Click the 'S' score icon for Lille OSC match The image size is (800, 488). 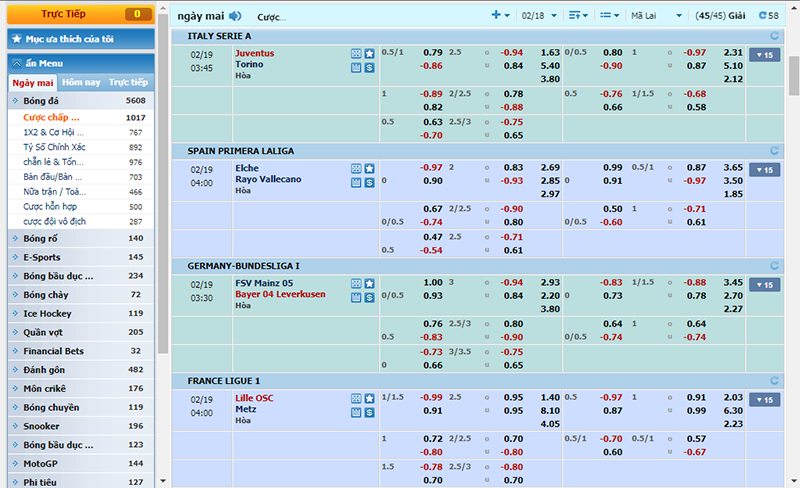[x=369, y=413]
